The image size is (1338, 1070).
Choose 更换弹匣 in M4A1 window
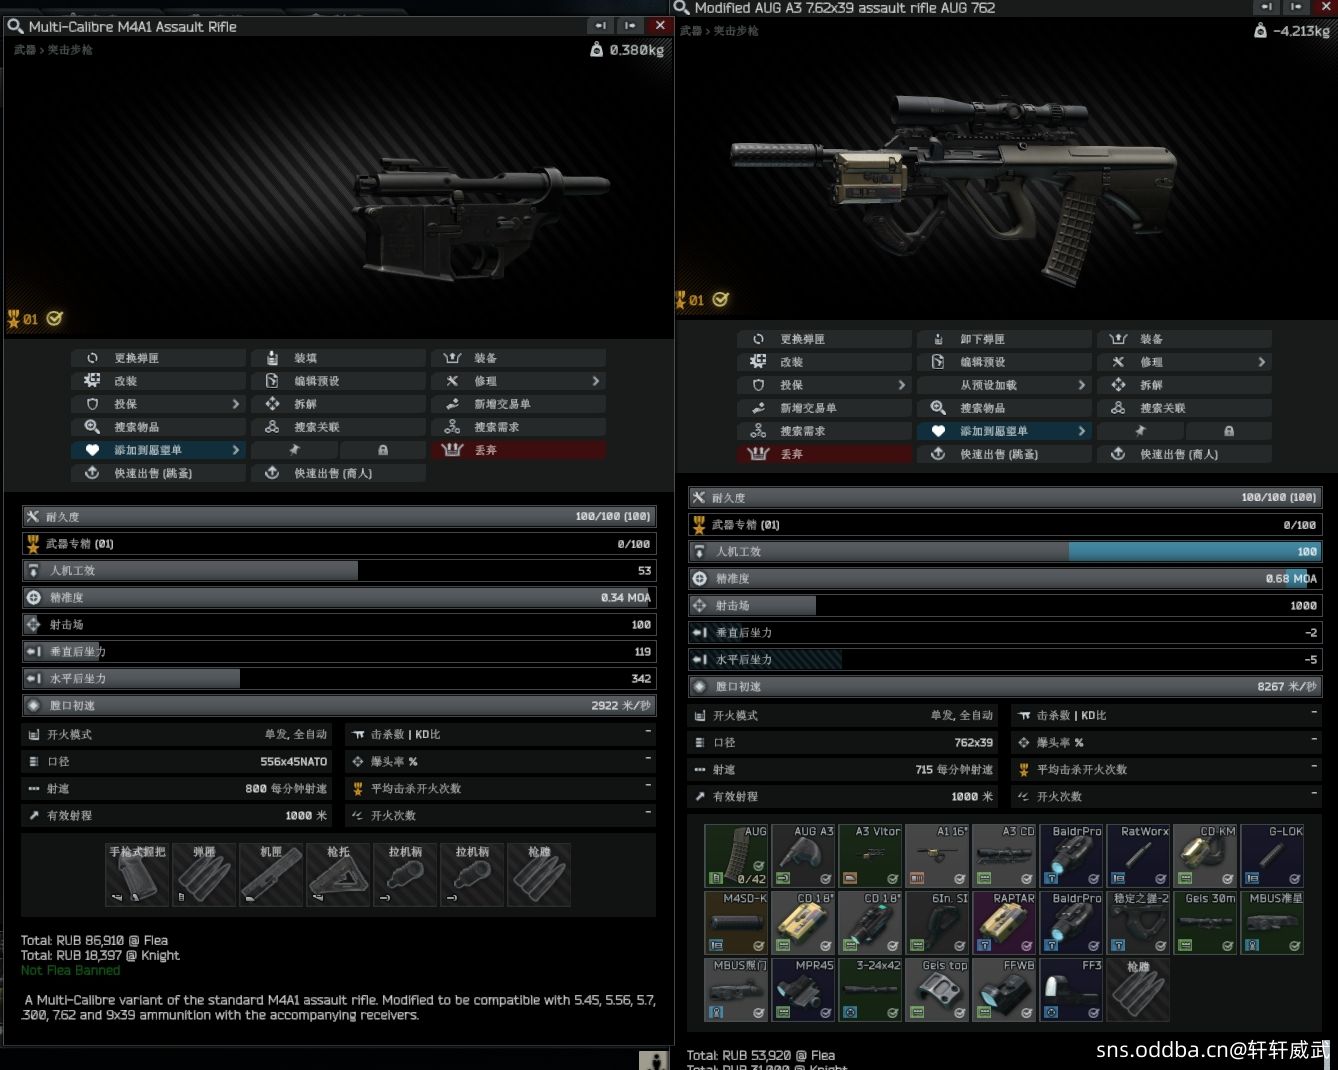158,358
